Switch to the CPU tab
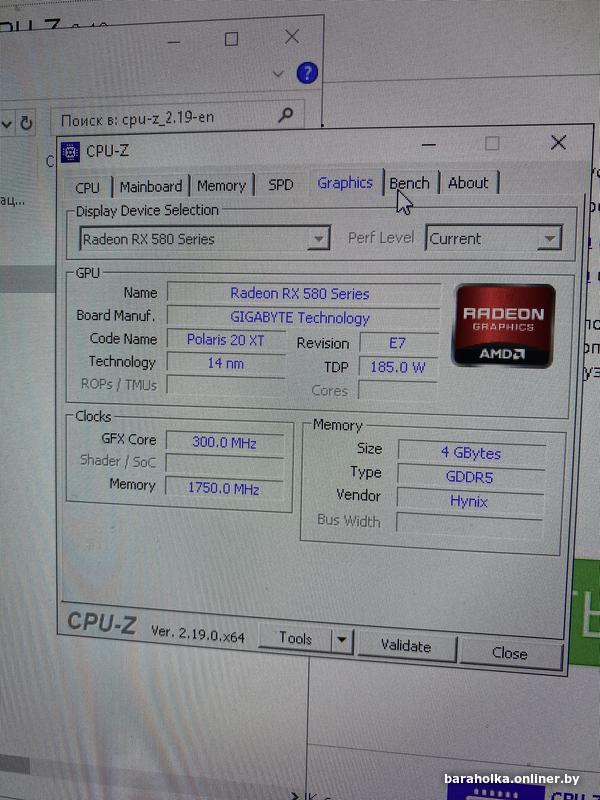 click(87, 187)
